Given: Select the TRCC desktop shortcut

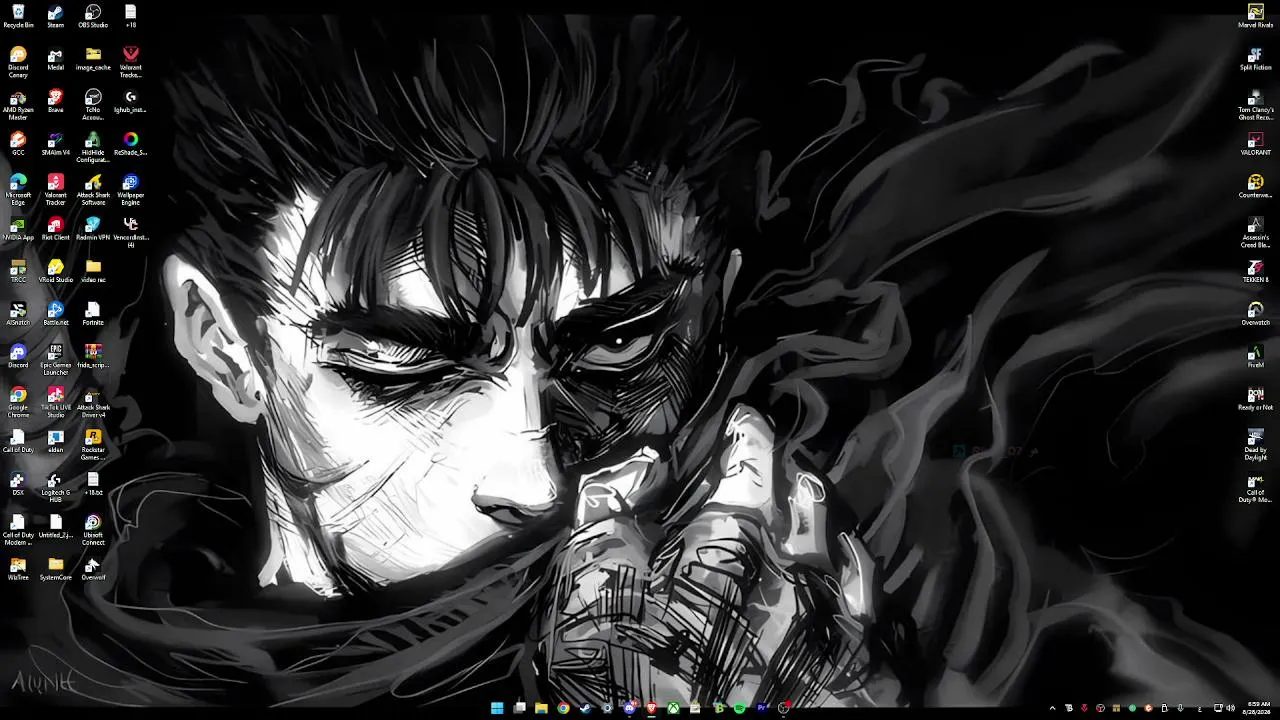Looking at the screenshot, I should point(18,272).
